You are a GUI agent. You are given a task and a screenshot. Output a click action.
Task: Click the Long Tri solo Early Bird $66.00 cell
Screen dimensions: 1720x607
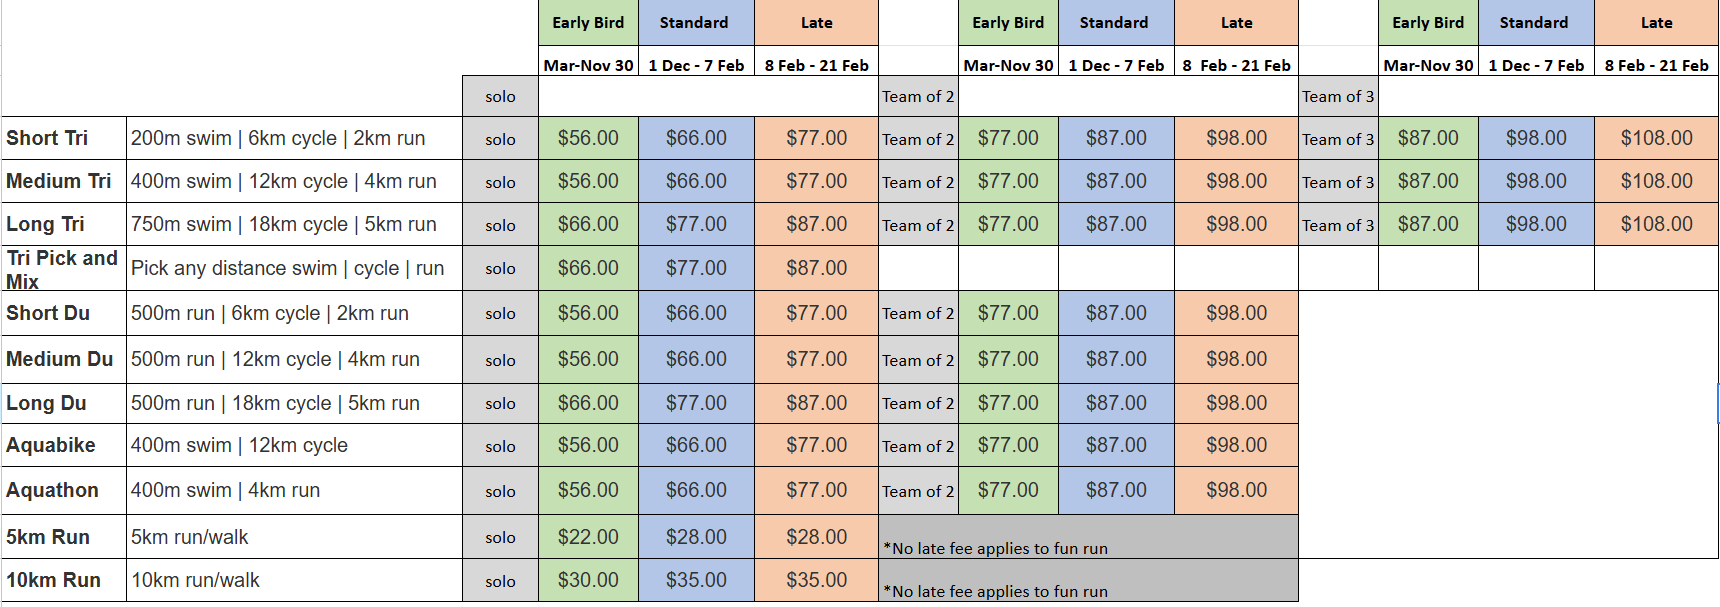click(x=588, y=224)
